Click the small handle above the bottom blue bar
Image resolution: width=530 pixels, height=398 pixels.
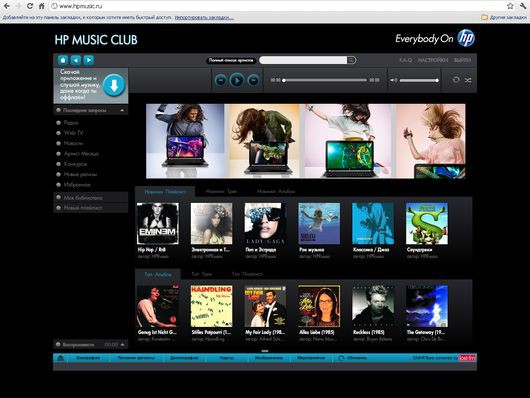(x=265, y=351)
